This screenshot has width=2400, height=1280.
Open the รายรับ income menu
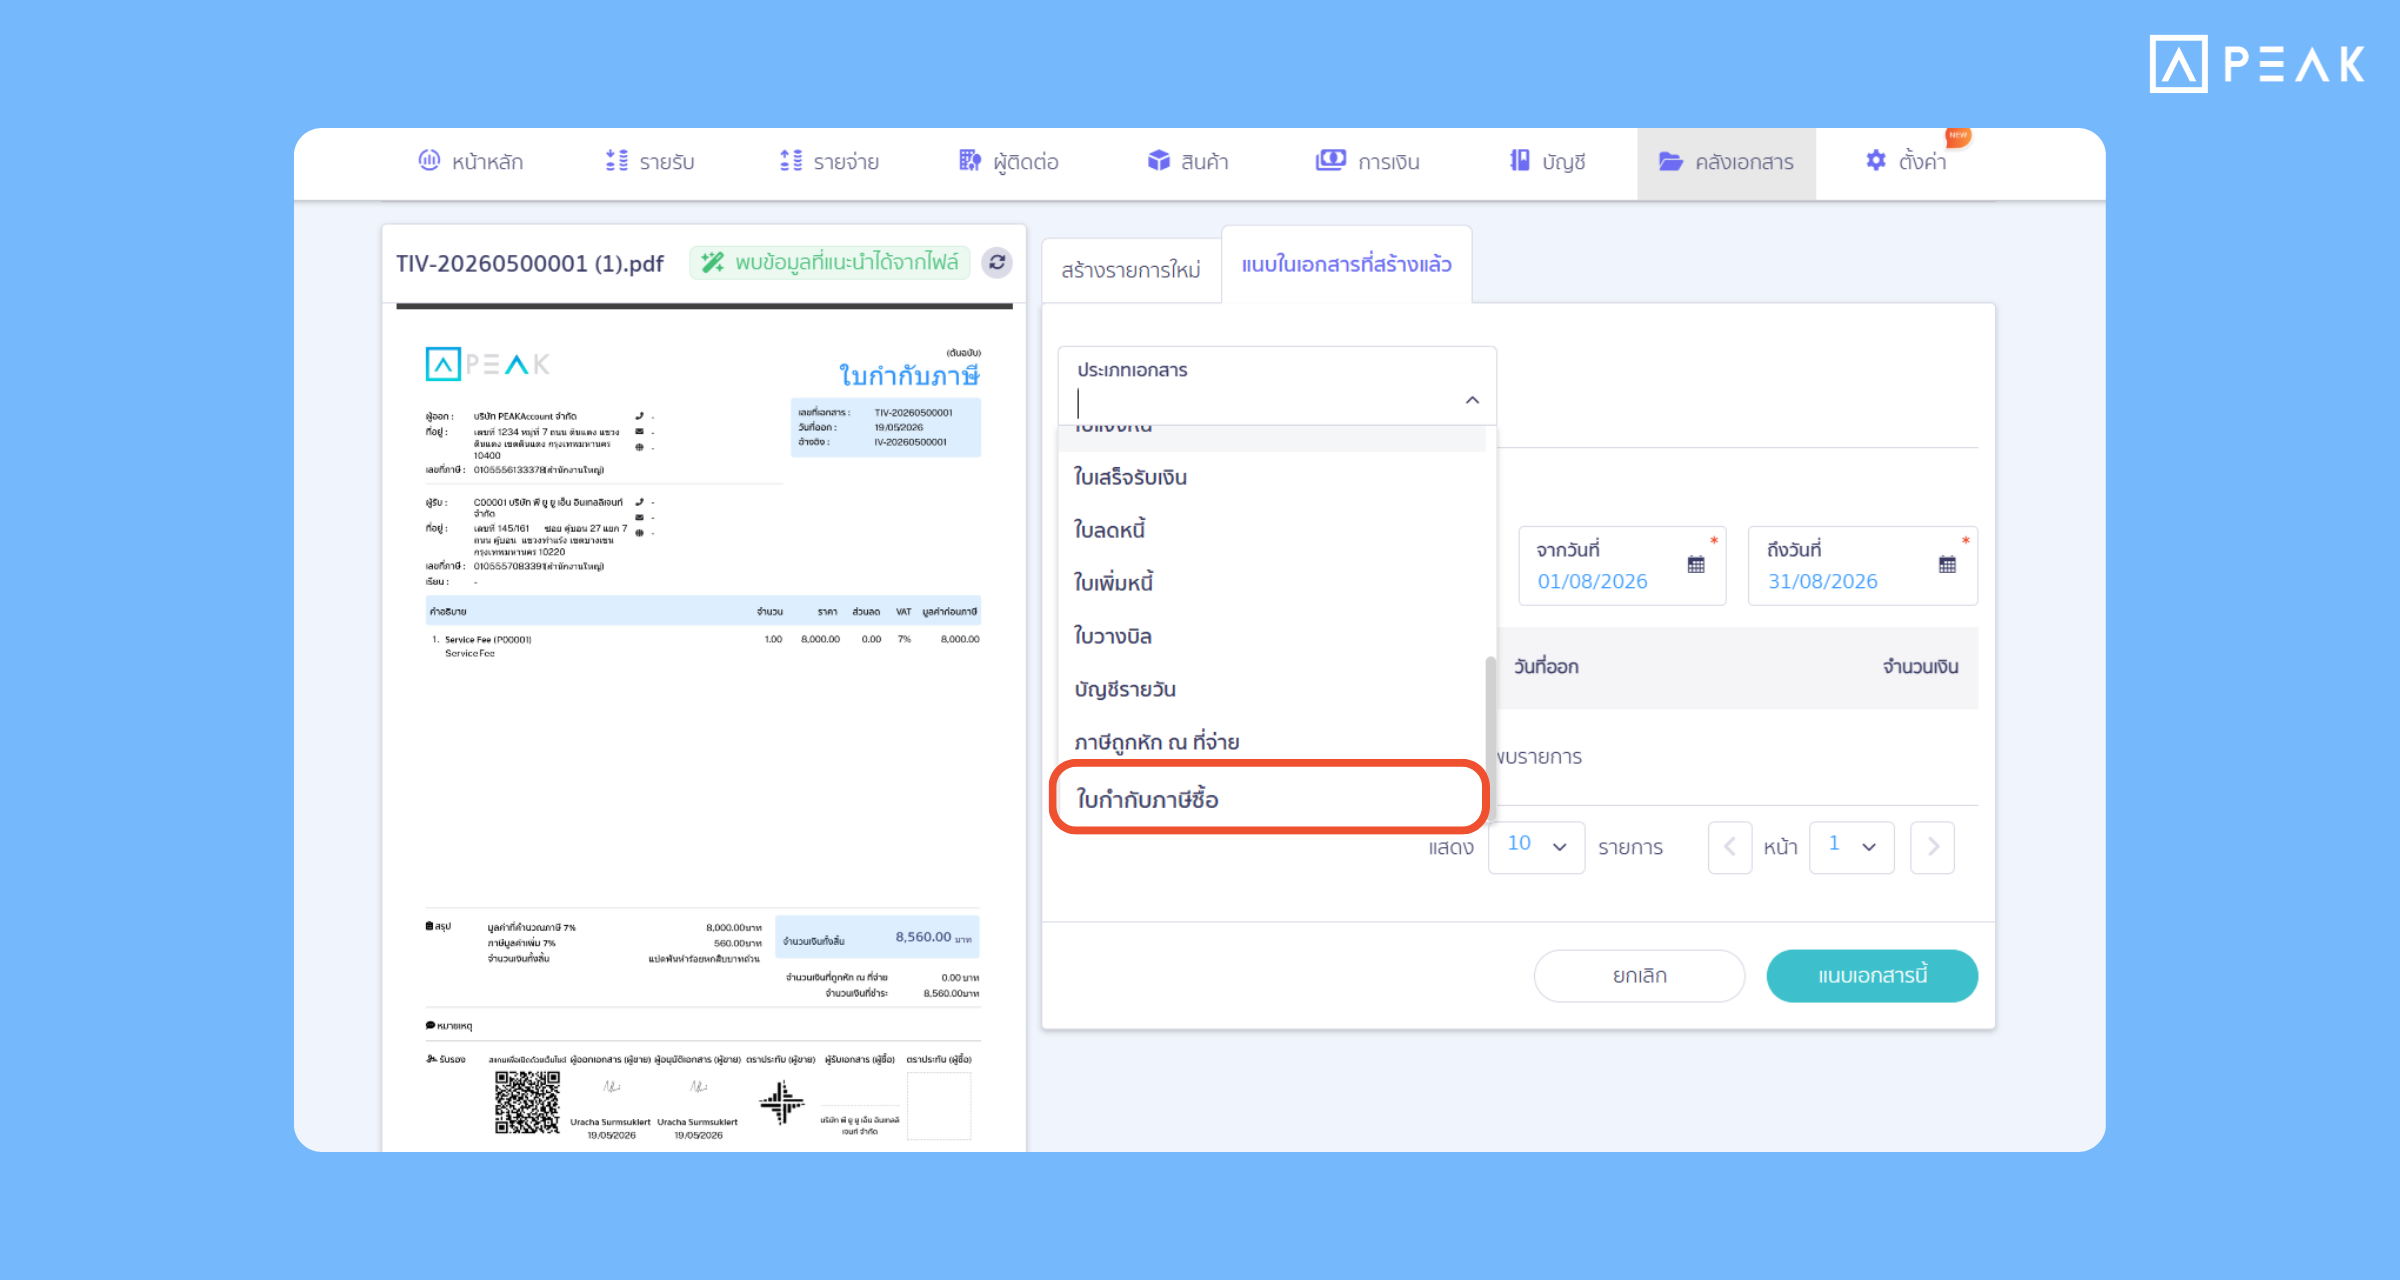[651, 161]
